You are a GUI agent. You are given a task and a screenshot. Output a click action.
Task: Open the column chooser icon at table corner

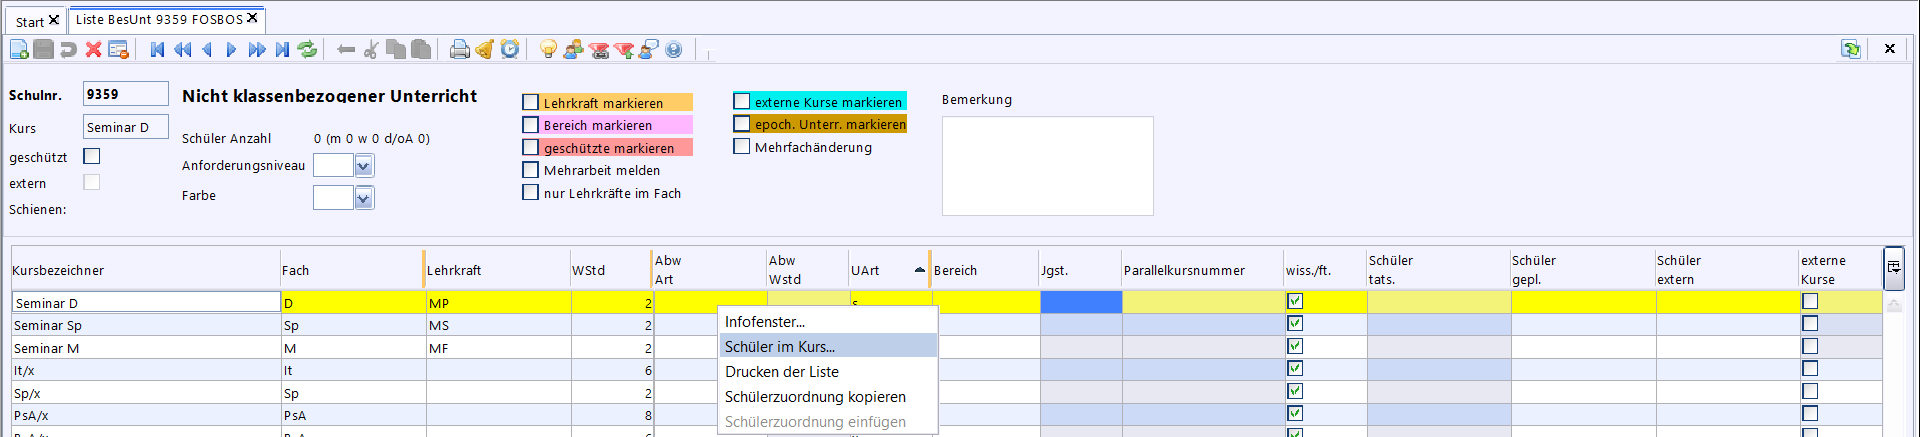click(1894, 267)
